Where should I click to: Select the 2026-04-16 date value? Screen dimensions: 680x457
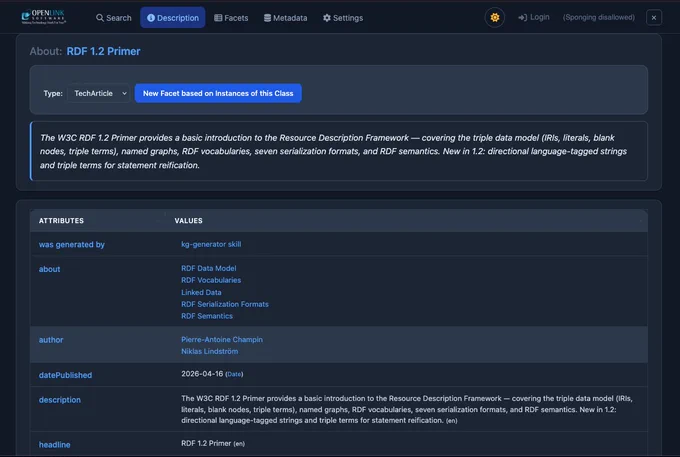[x=202, y=374]
